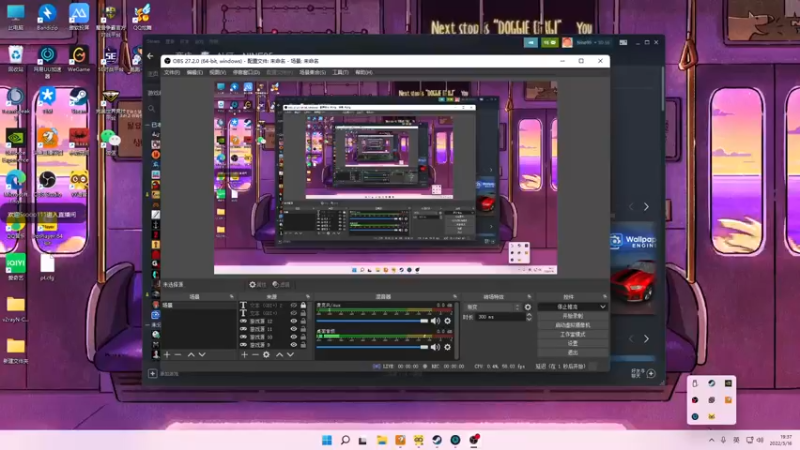
Task: Open source properties gear below sources list
Action: pos(266,355)
